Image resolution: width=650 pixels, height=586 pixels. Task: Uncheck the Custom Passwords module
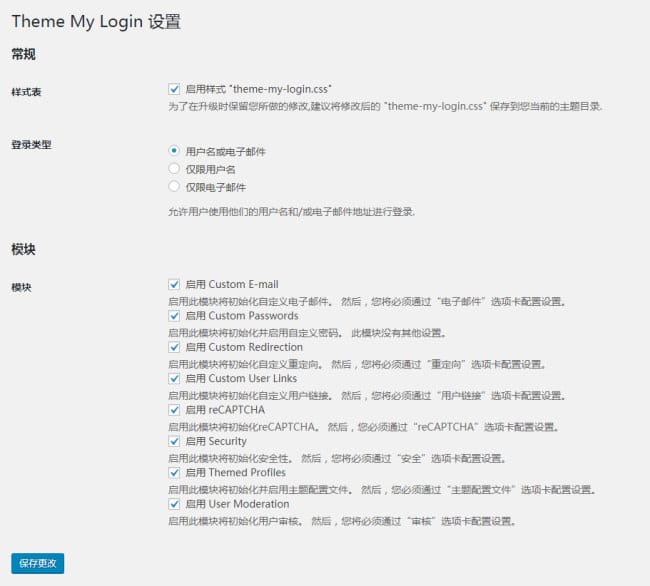pyautogui.click(x=174, y=316)
